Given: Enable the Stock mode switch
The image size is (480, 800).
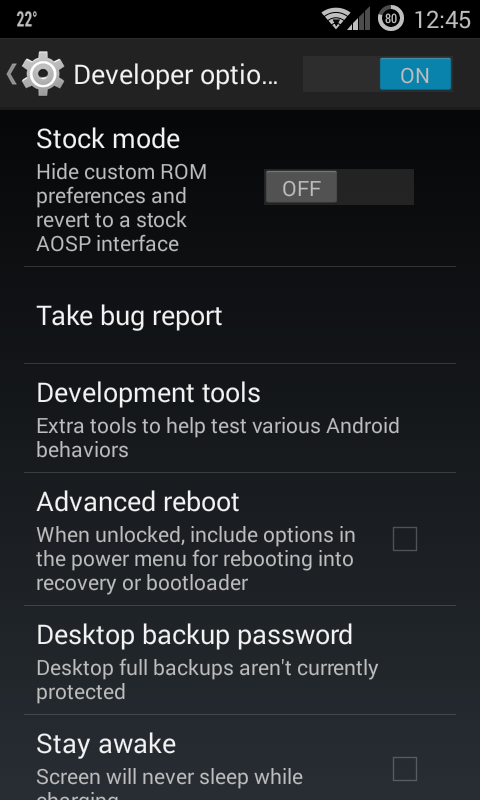Looking at the screenshot, I should (x=339, y=187).
